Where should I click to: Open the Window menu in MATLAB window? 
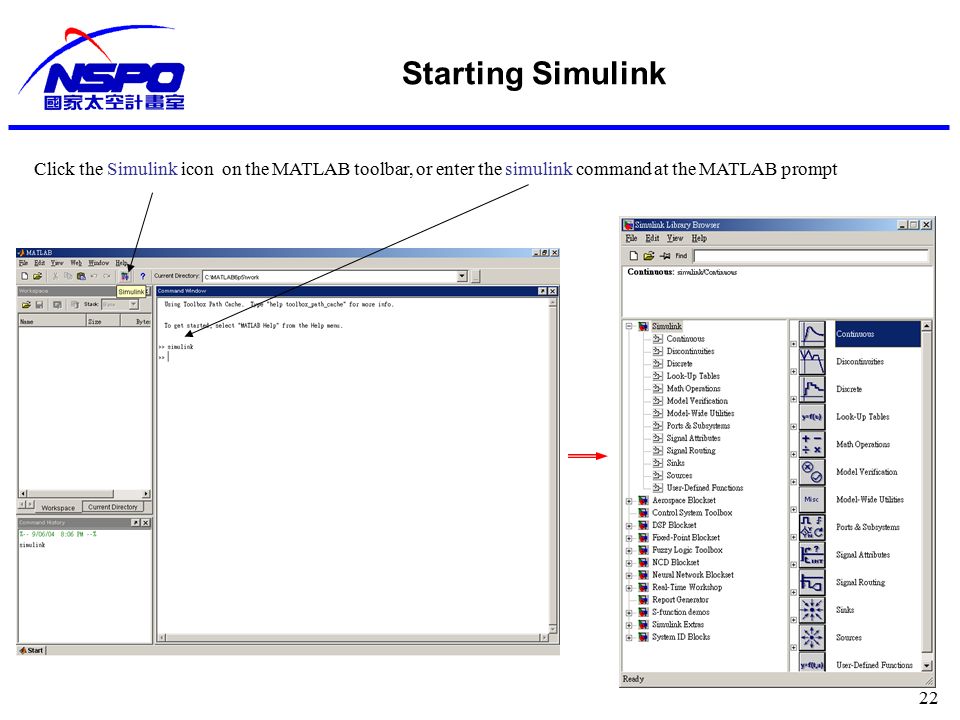click(99, 263)
